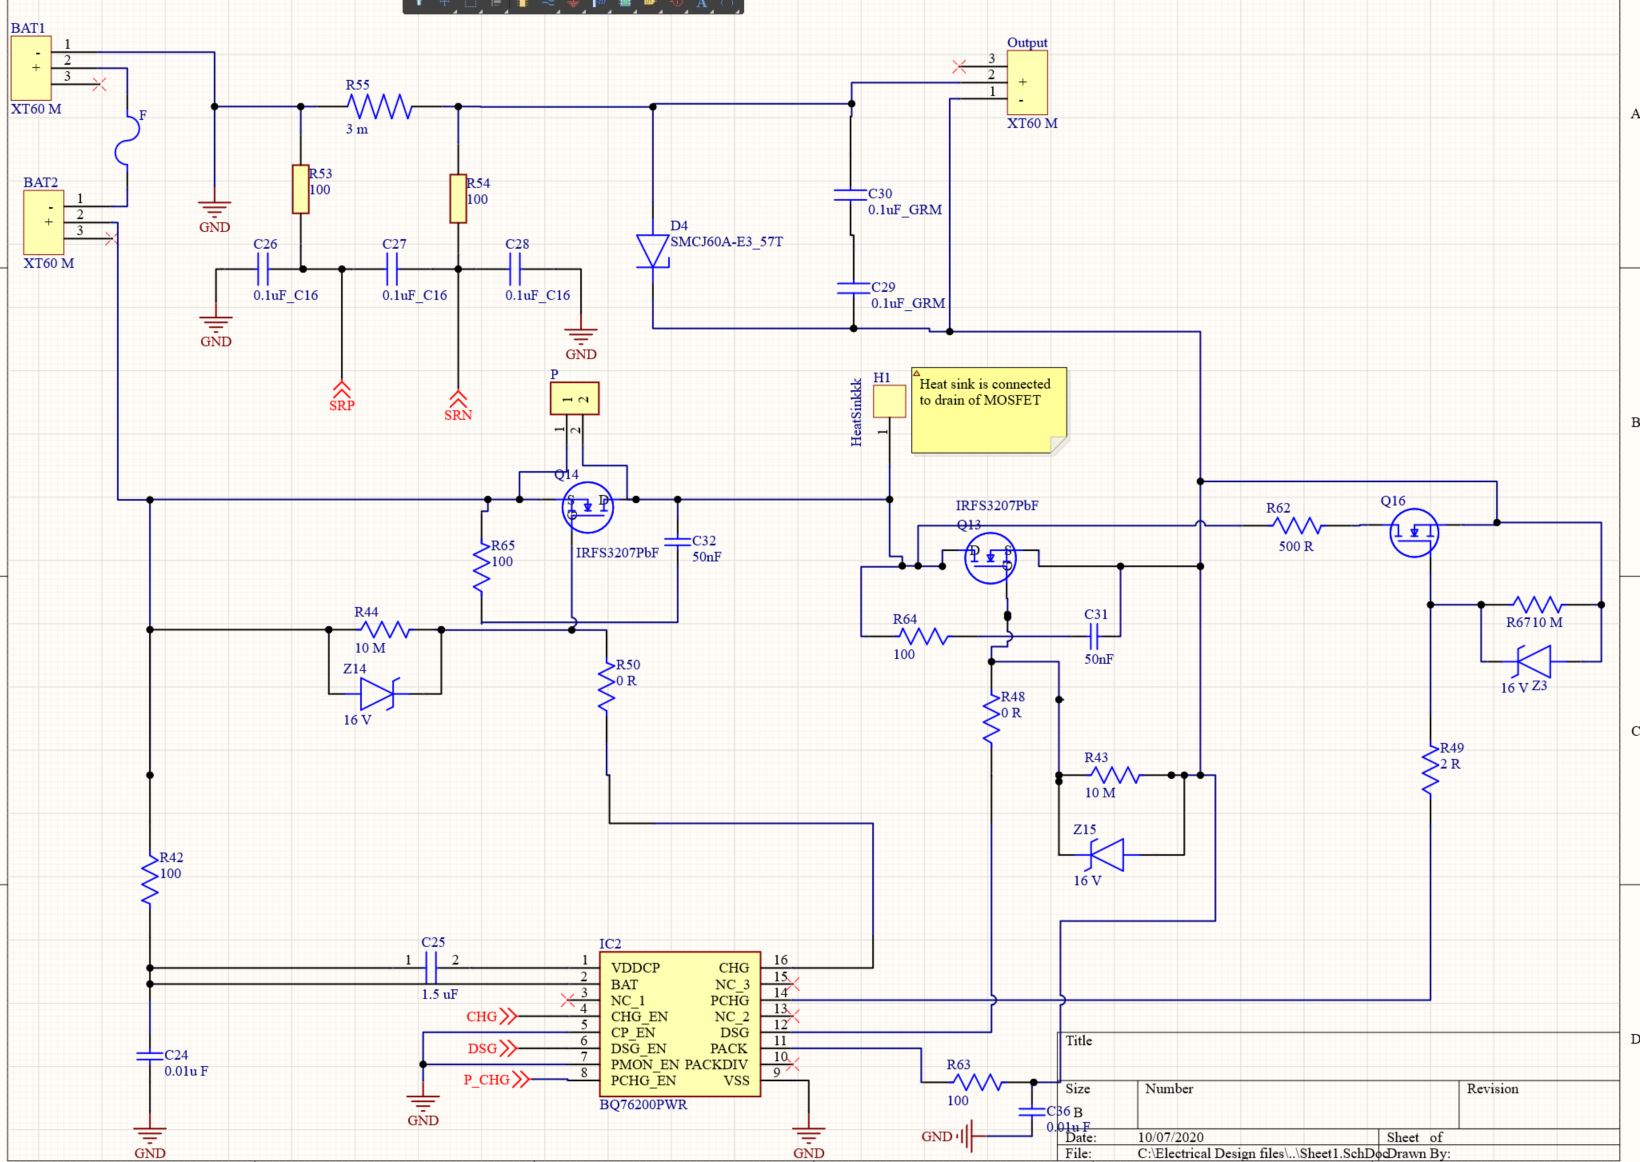The height and width of the screenshot is (1162, 1640).
Task: Select resistor R54 symbol
Action: [458, 198]
